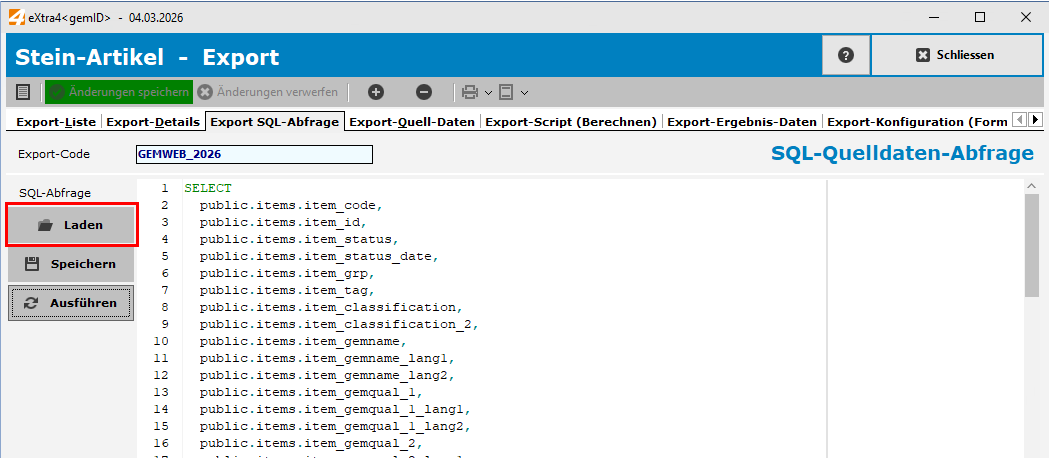Click line public.items.item_gemqual_1_lang2
1049x458 pixels.
pos(335,426)
